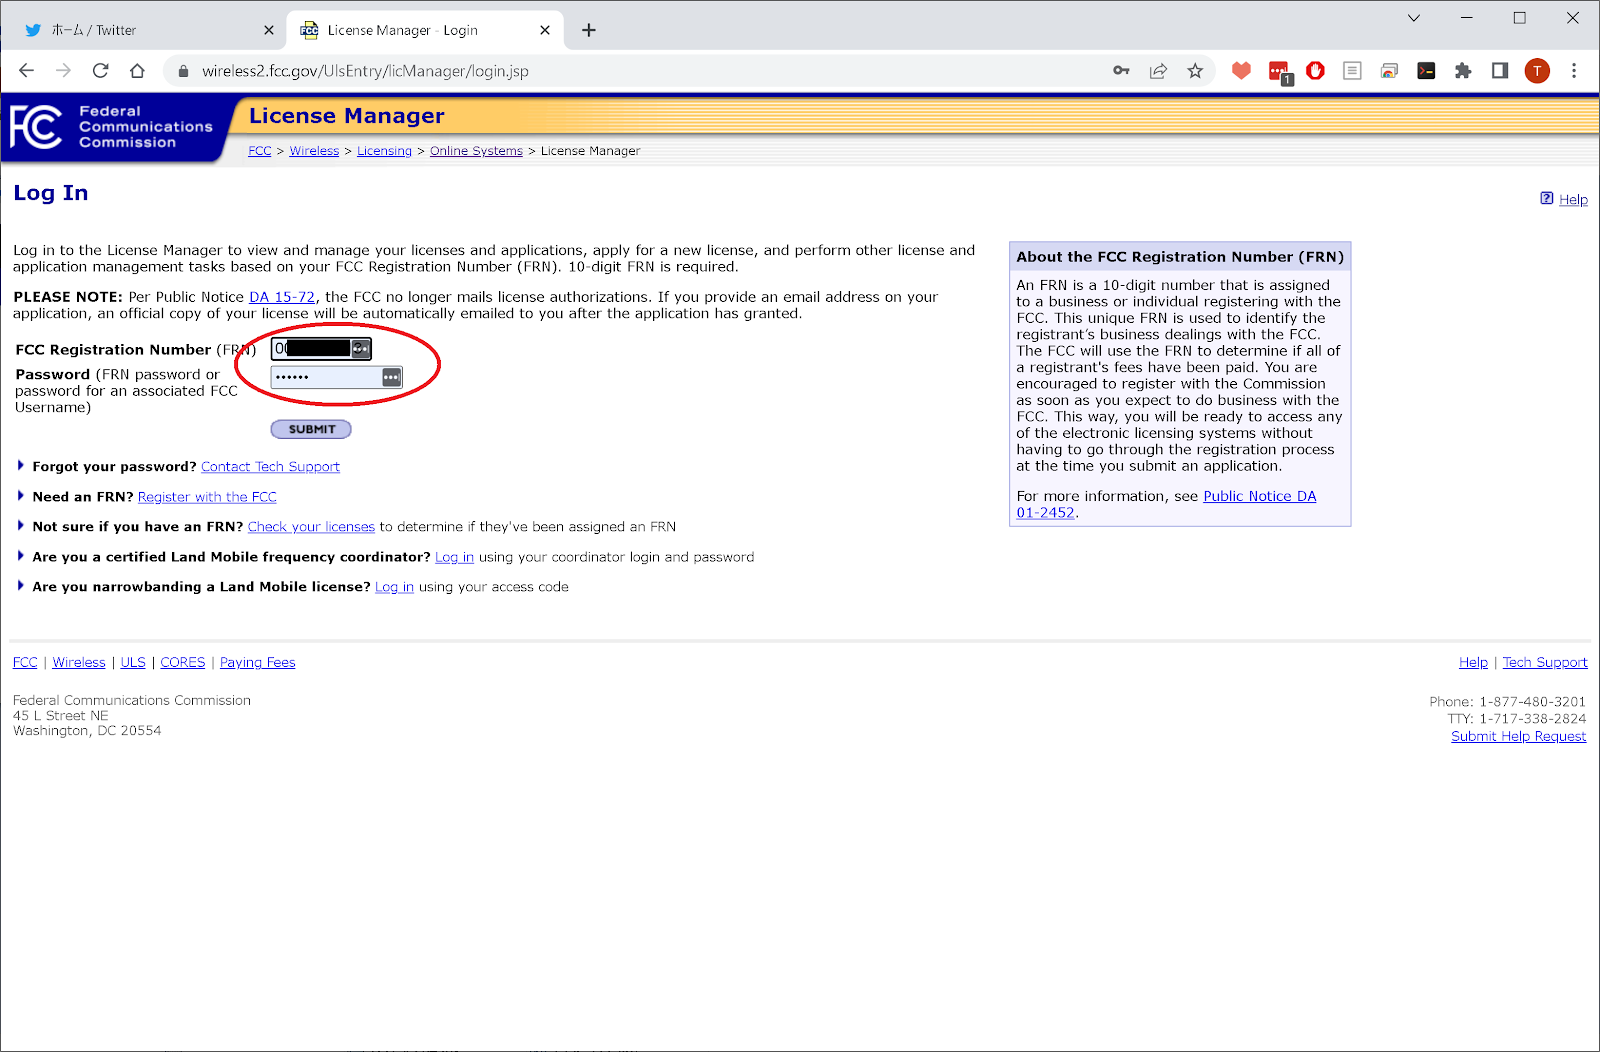Click the cast/media extension icon

[1389, 71]
